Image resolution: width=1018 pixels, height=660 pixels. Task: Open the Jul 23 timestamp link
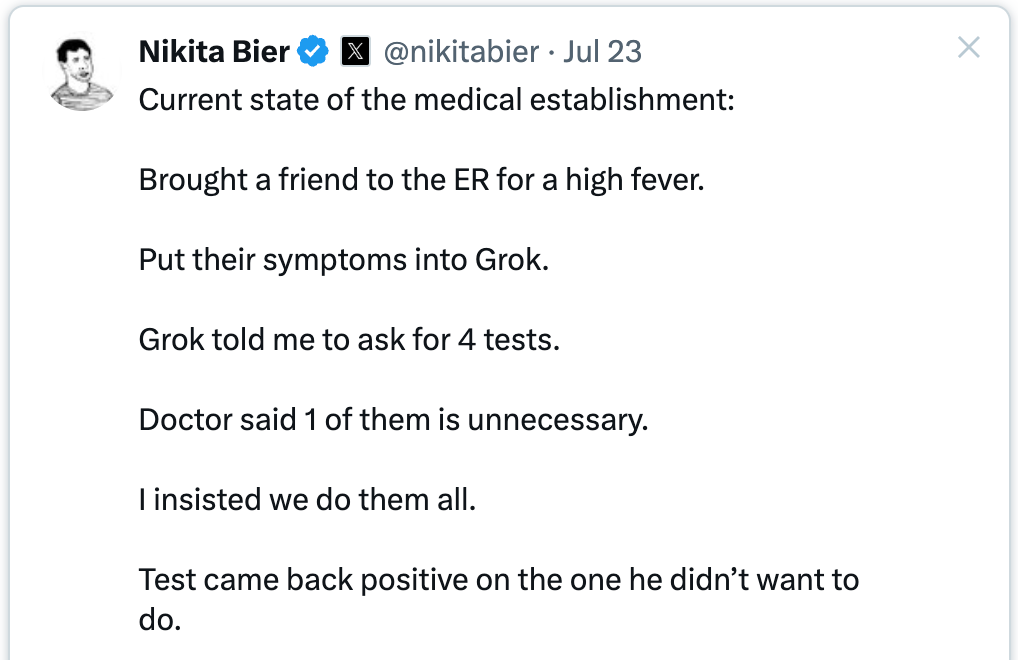[602, 51]
